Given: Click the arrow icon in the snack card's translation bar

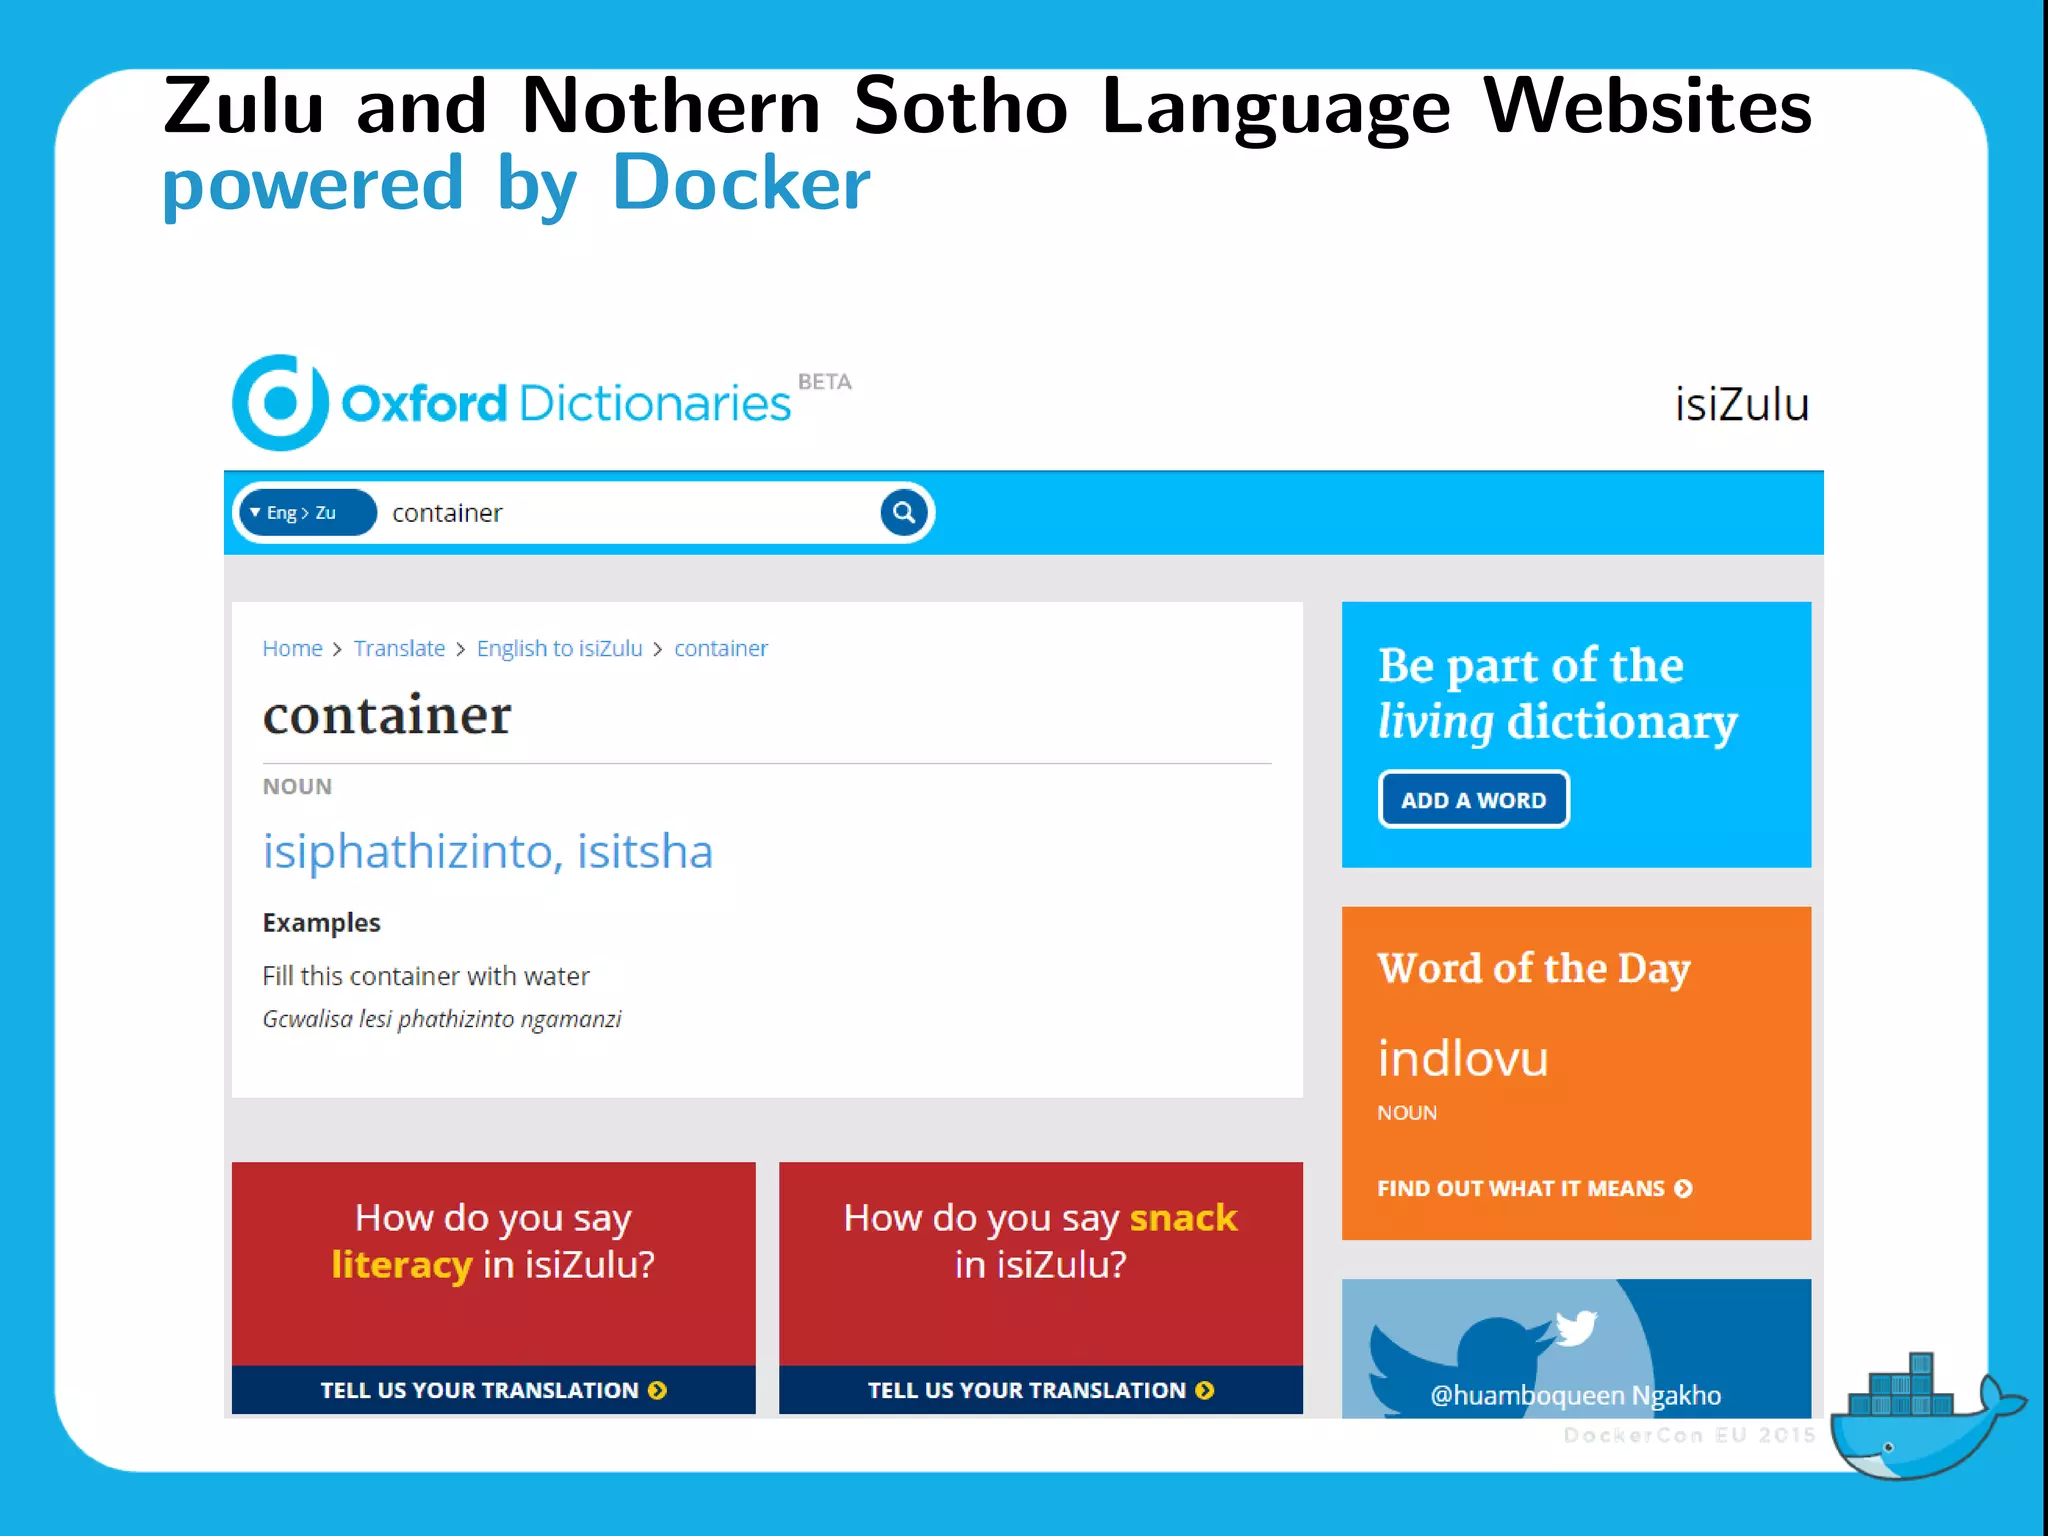Looking at the screenshot, I should click(x=1204, y=1390).
